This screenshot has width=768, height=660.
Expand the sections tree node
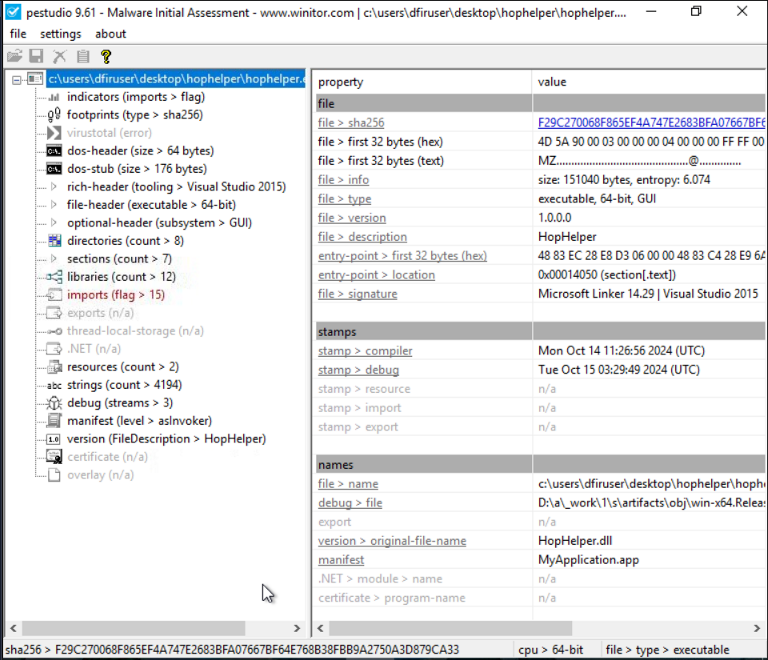point(54,259)
